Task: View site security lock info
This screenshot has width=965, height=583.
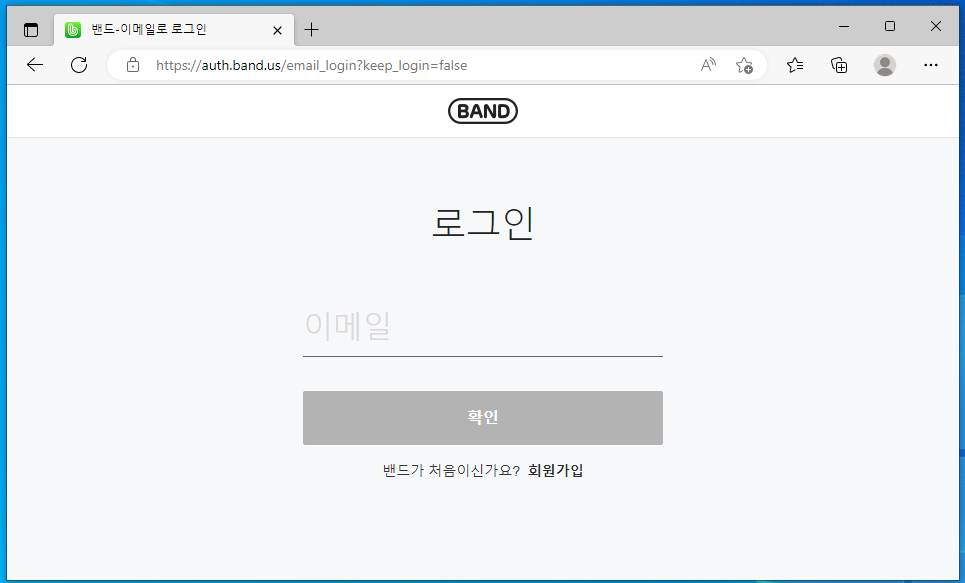Action: pos(133,65)
